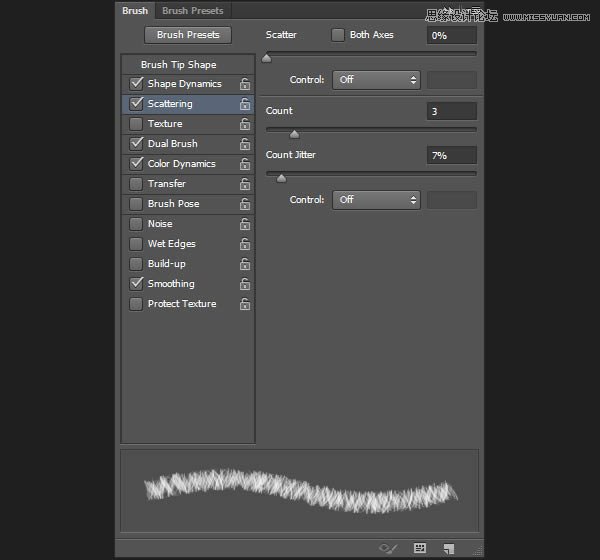Open the Scatter Control dropdown
The image size is (600, 560).
tap(377, 80)
